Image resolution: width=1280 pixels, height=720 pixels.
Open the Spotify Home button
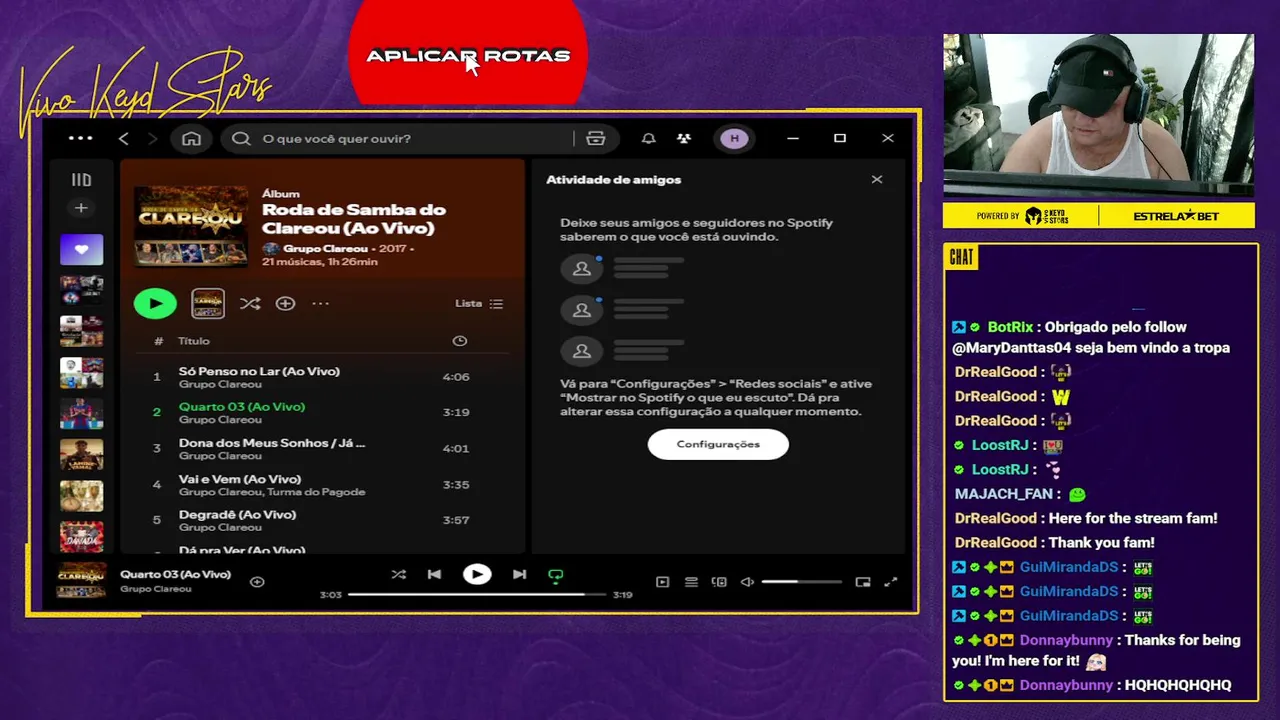pos(191,138)
